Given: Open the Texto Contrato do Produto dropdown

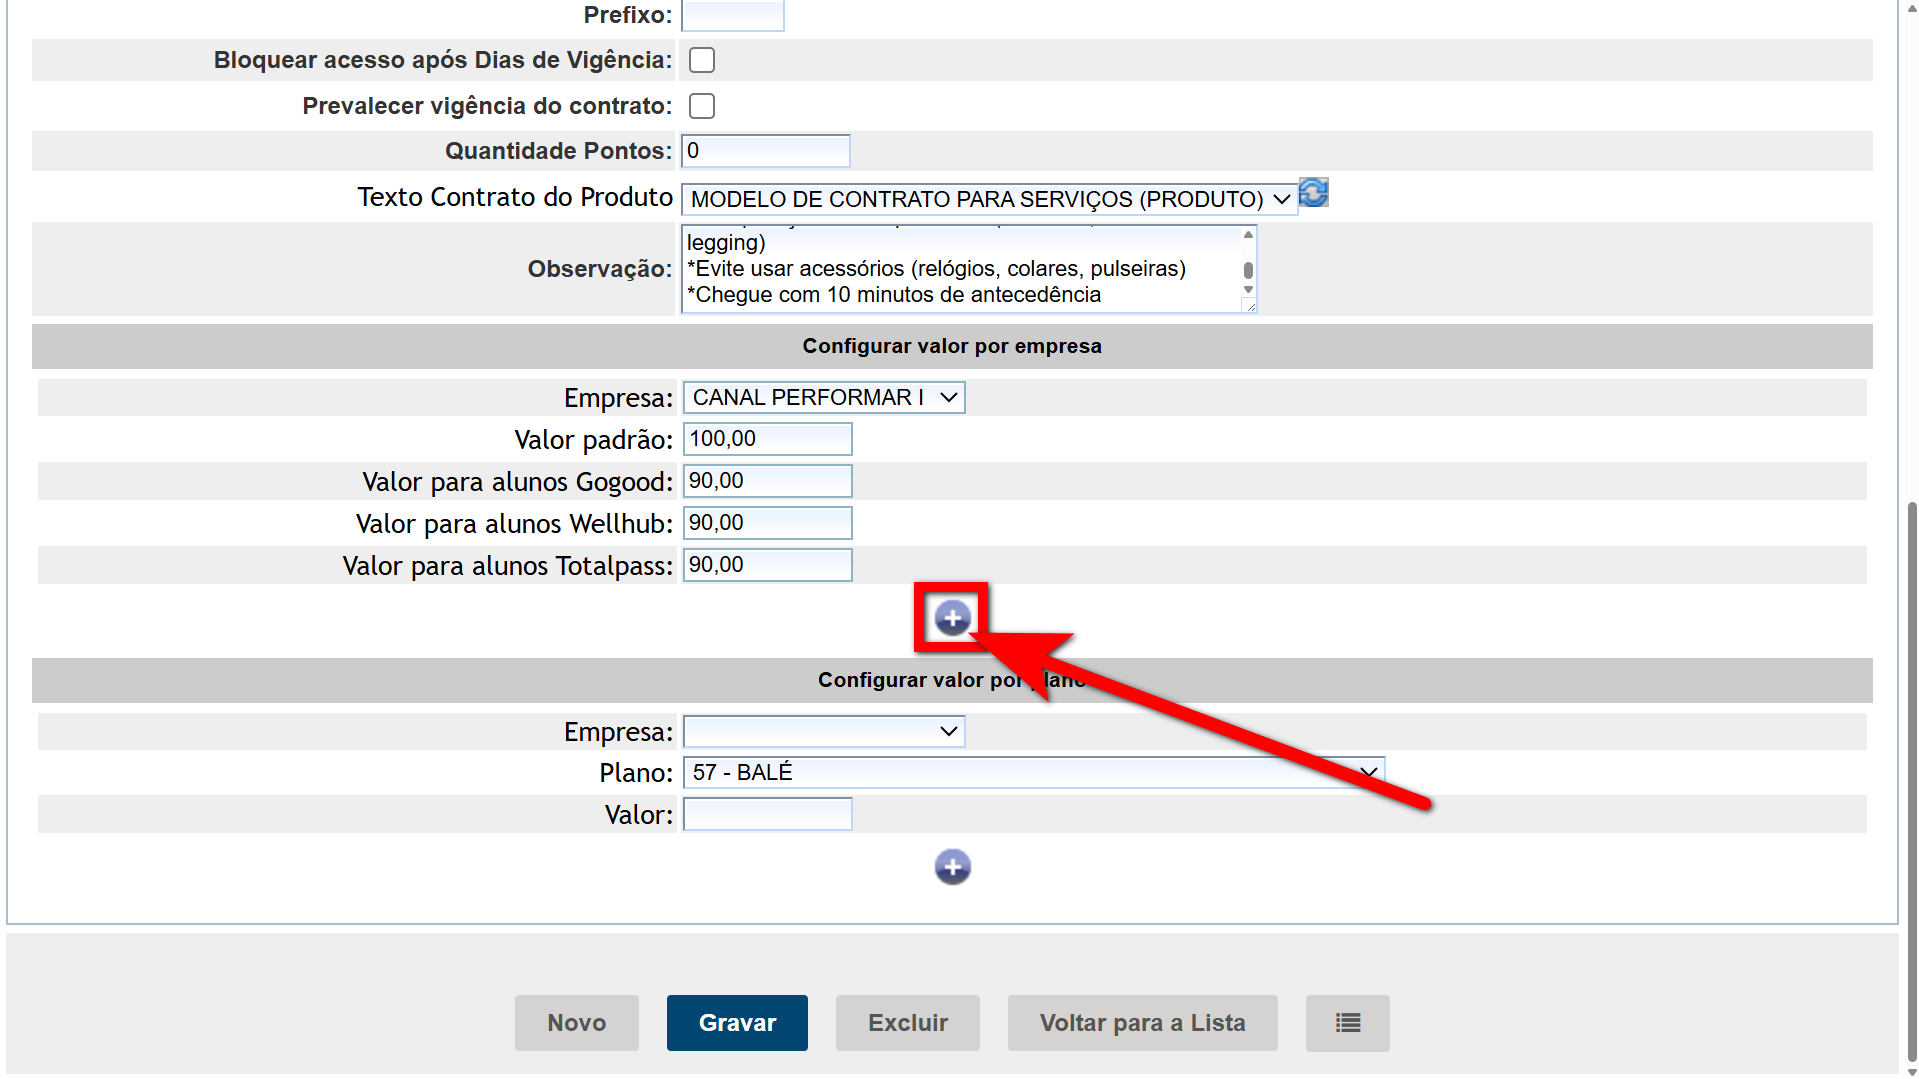Looking at the screenshot, I should (988, 199).
